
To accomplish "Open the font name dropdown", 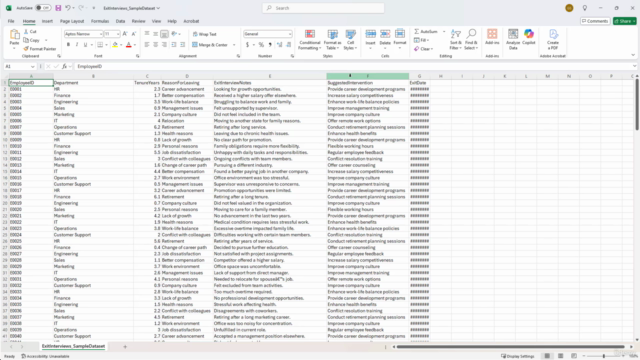I will point(100,34).
